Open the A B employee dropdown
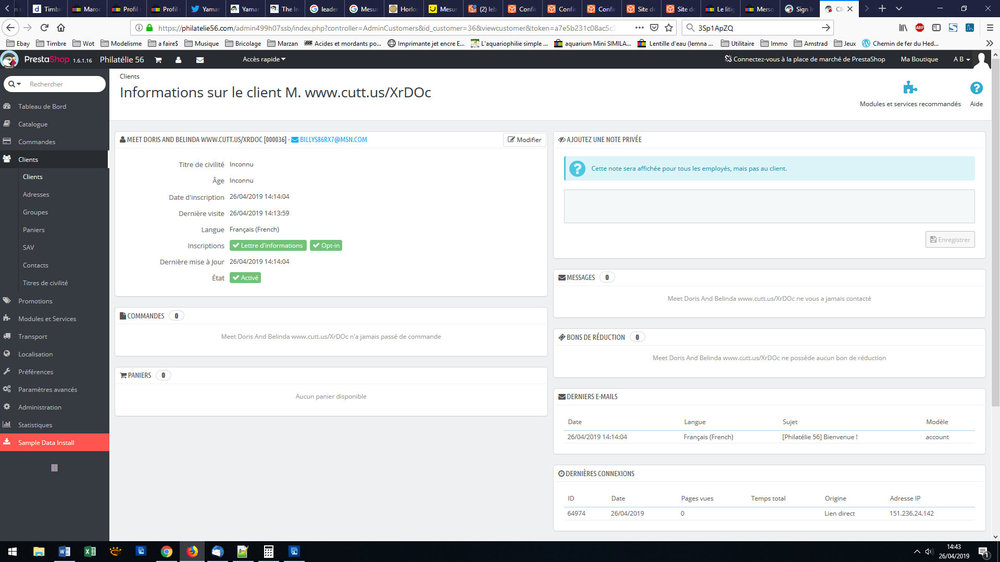This screenshot has height=562, width=1000. (962, 59)
